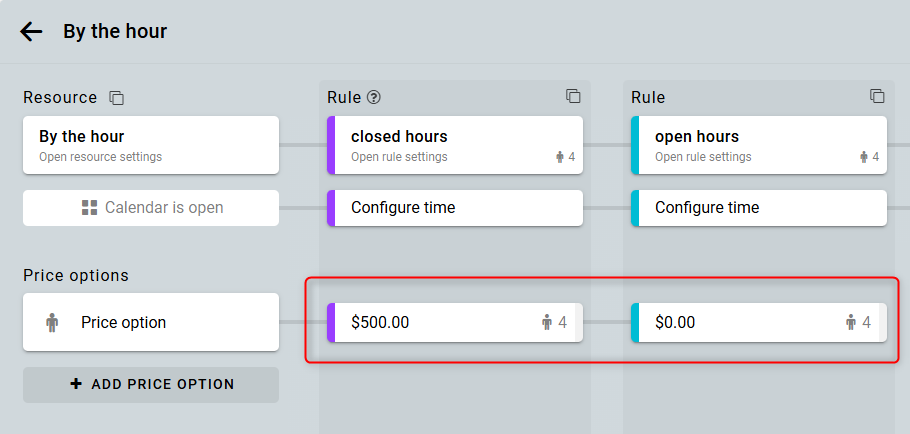The image size is (910, 434).
Task: Click Add Price Option button
Action: click(151, 384)
